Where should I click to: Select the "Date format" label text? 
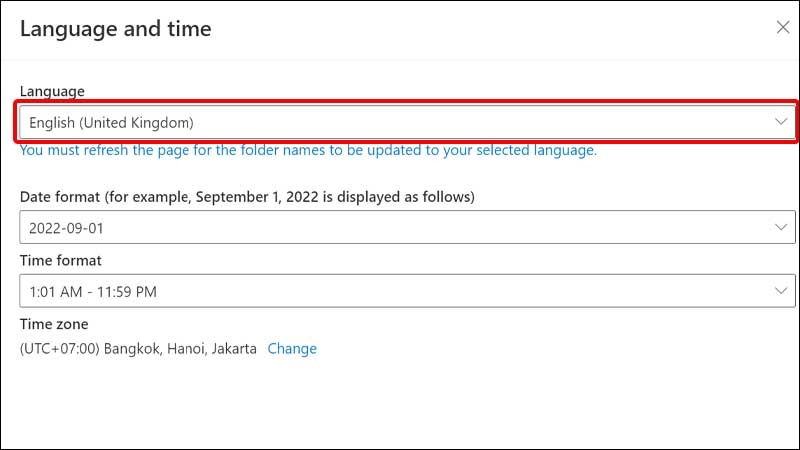point(60,197)
